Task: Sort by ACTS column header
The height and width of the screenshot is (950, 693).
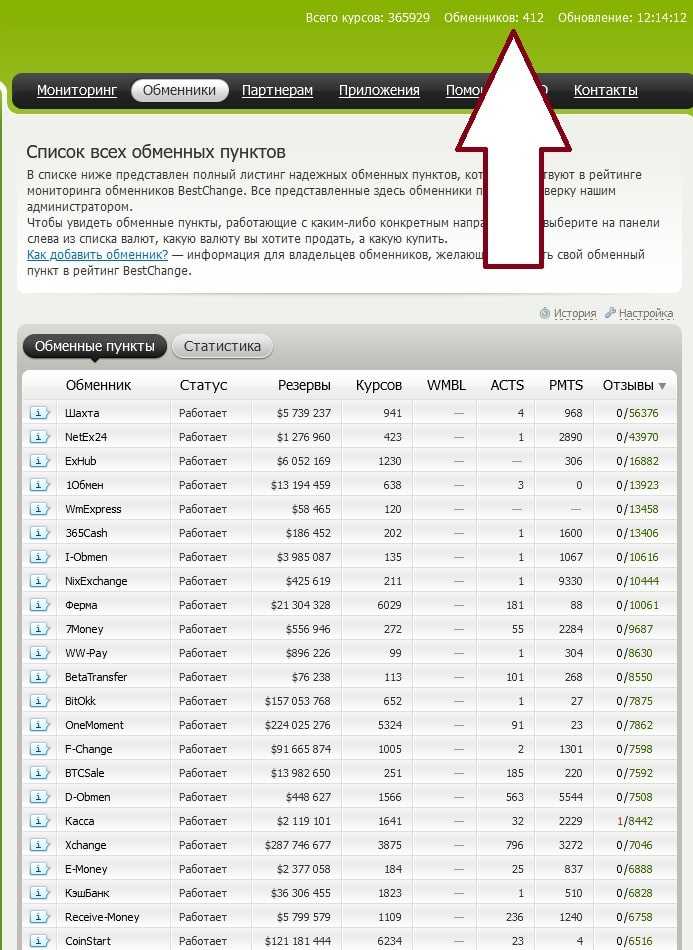Action: 507,385
